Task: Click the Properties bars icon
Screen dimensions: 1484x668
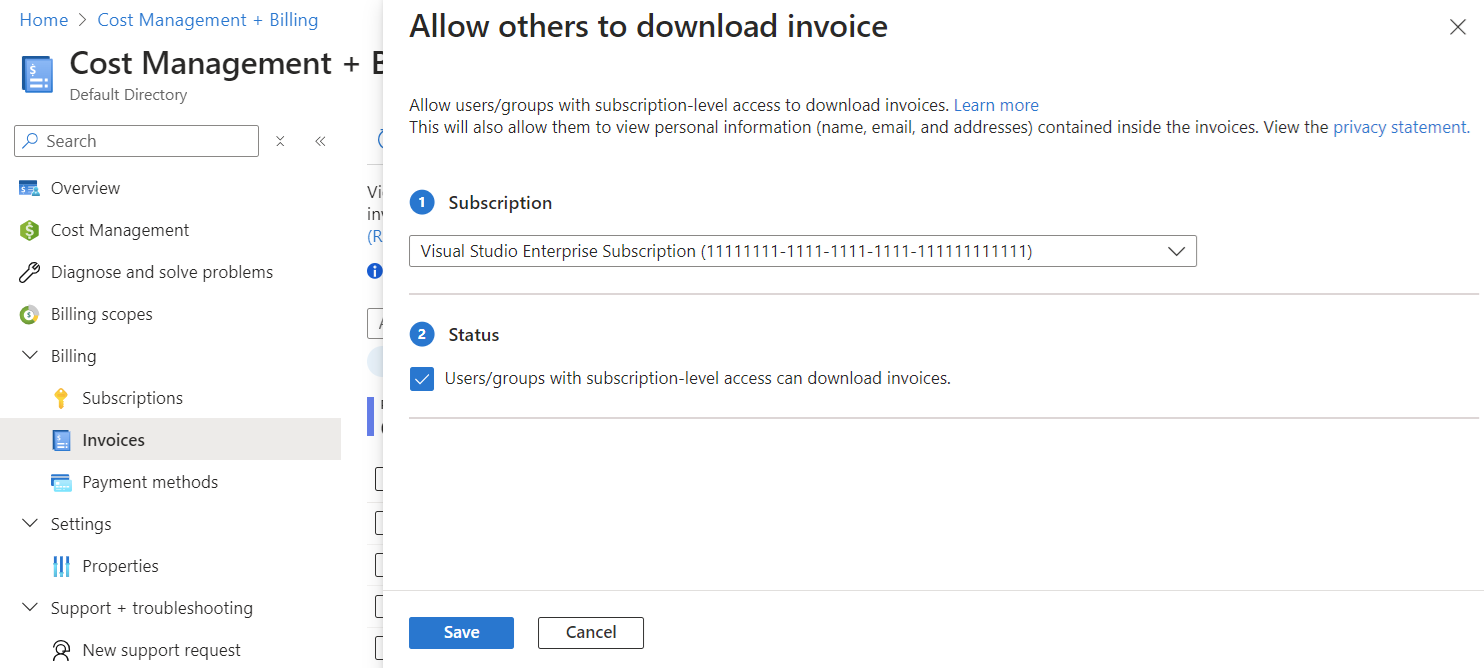Action: point(61,567)
